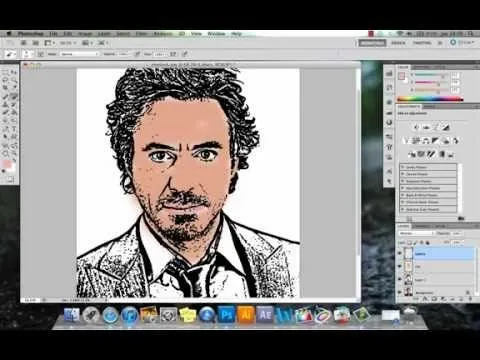Hide the Background layer
The image size is (480, 360).
(x=399, y=292)
